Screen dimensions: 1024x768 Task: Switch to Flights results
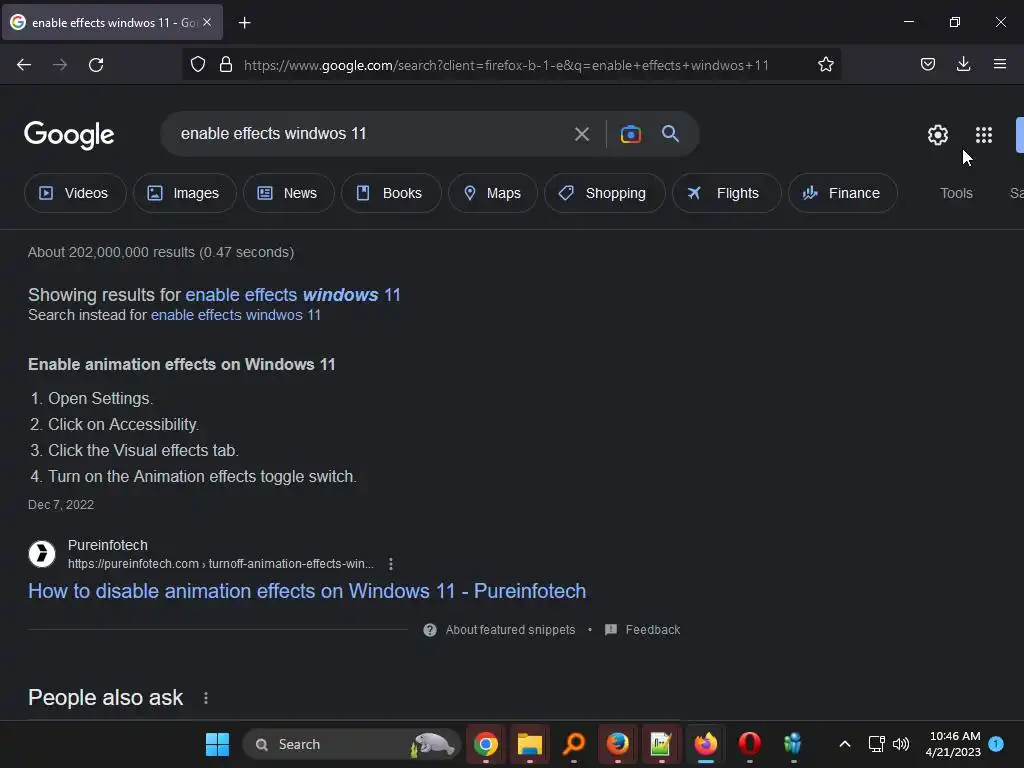726,193
